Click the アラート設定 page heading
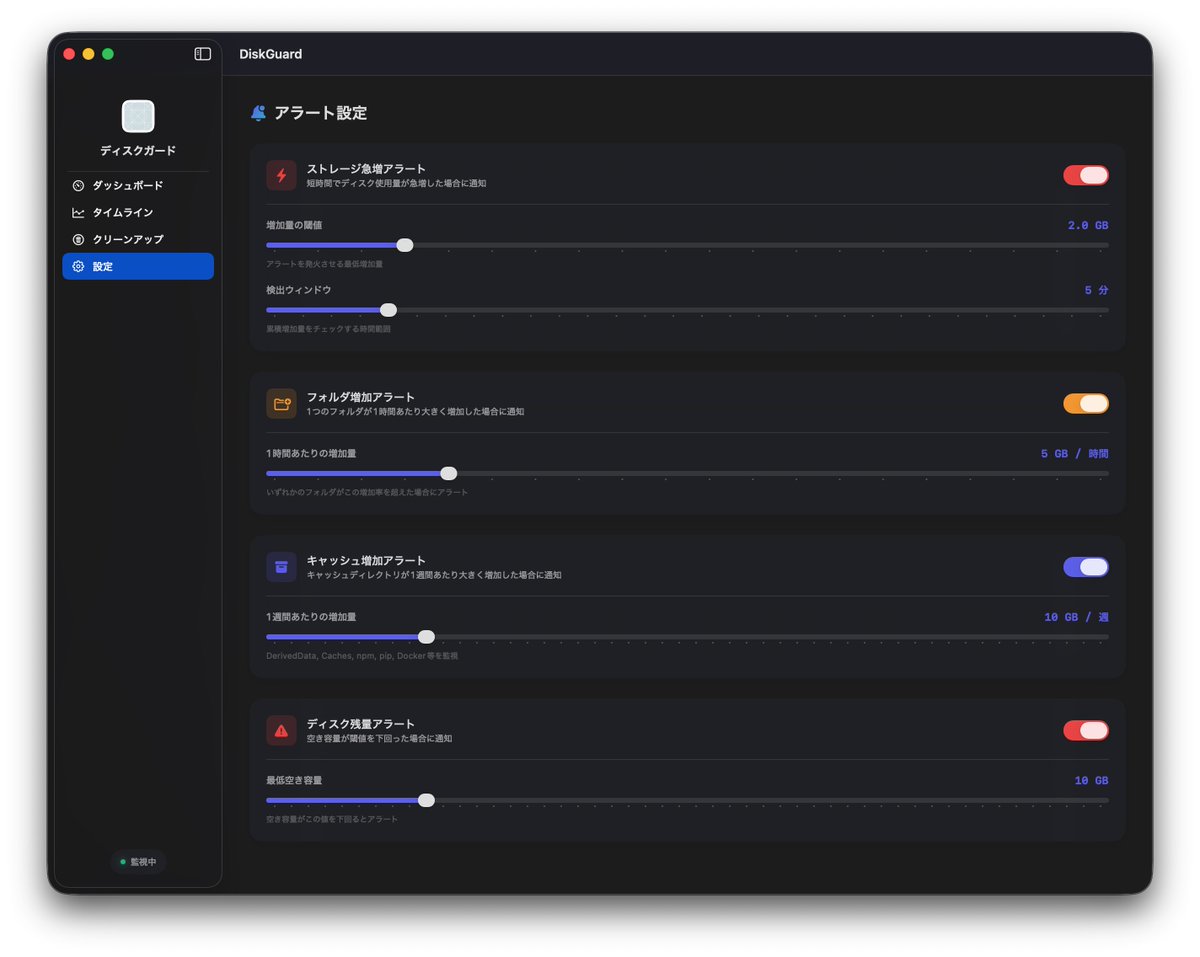The width and height of the screenshot is (1200, 957). (x=321, y=113)
